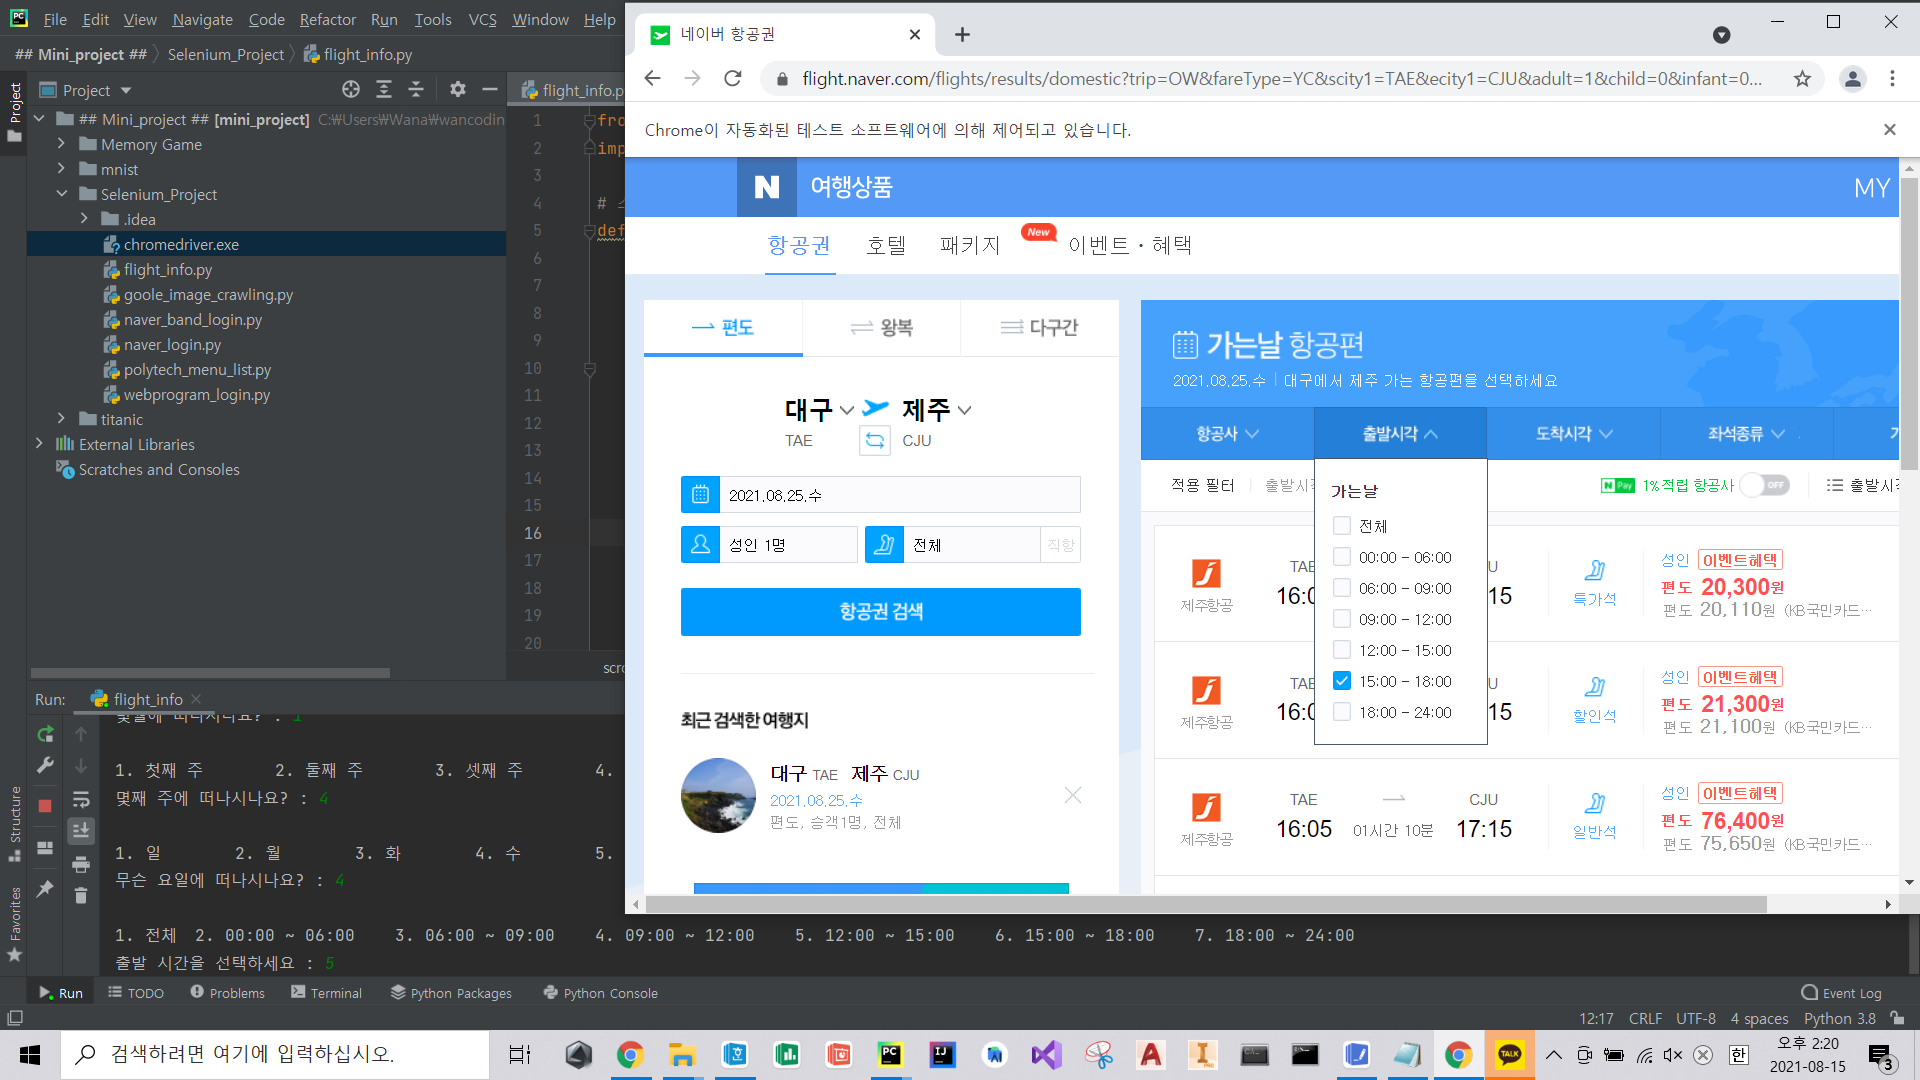Screen dimensions: 1920x1080
Task: Stop the running script with red square
Action: pyautogui.click(x=45, y=806)
